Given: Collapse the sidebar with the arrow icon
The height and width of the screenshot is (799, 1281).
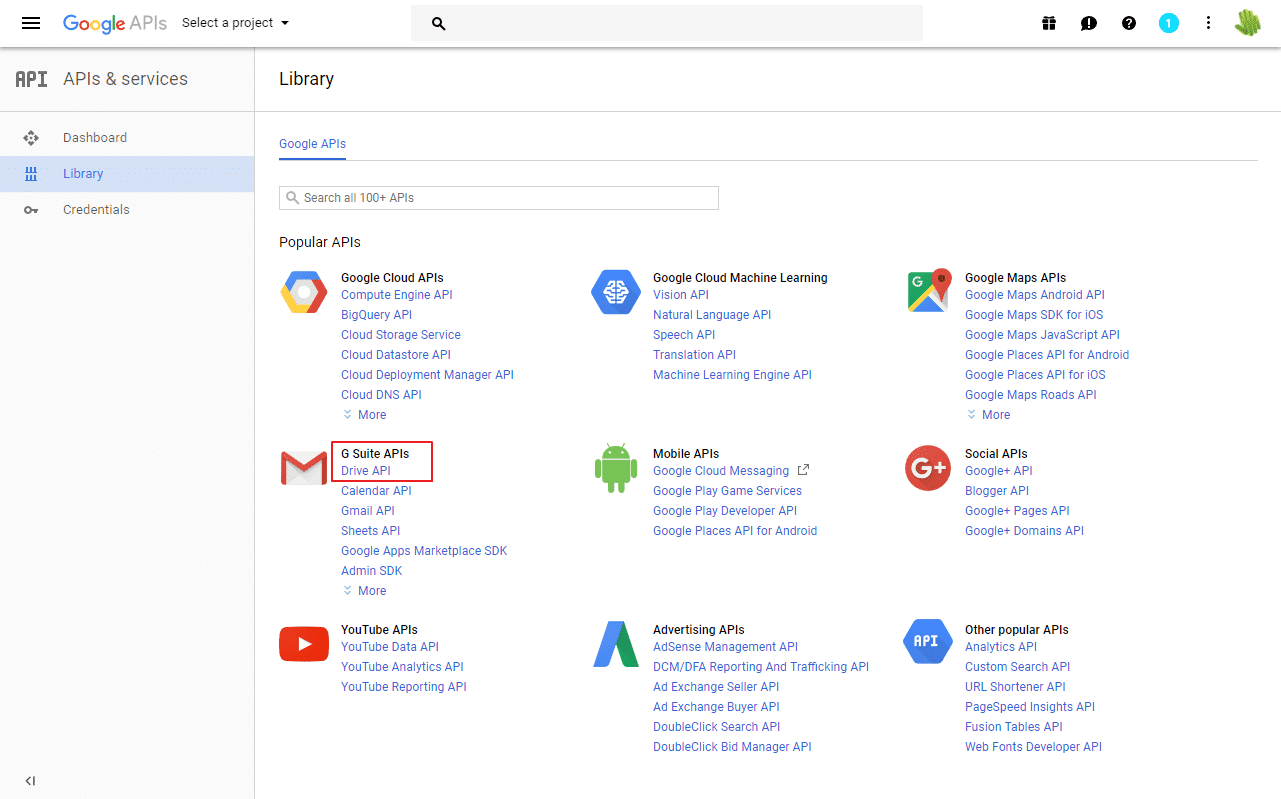Looking at the screenshot, I should point(30,781).
